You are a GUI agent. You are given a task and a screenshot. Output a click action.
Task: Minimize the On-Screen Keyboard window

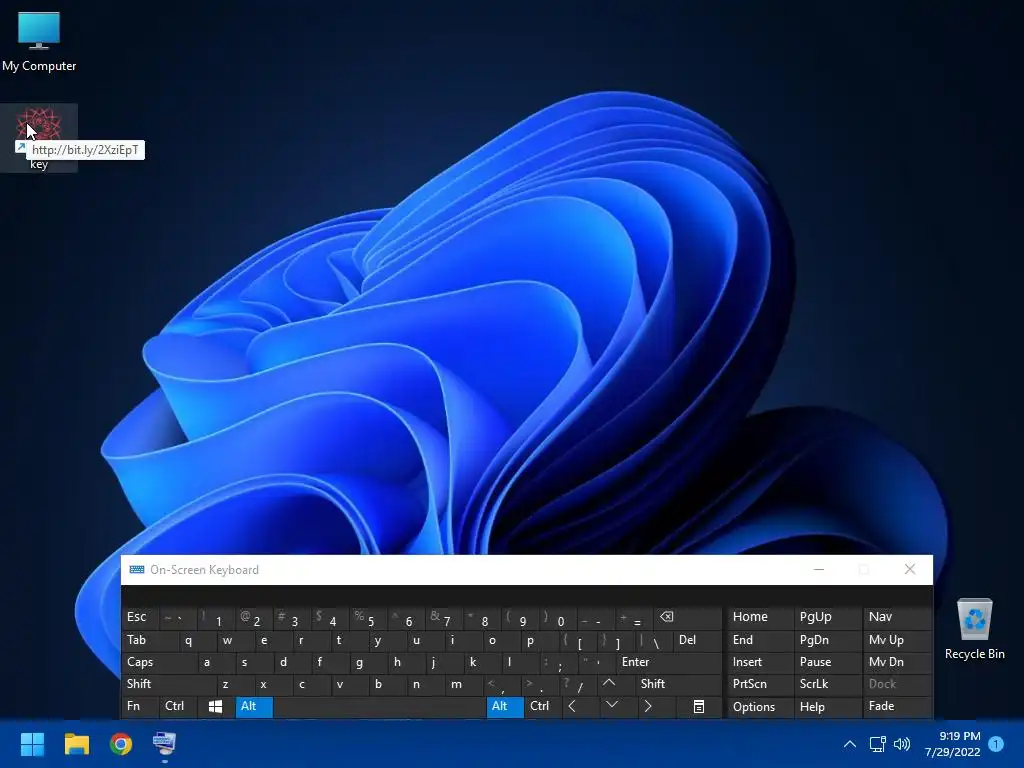(x=818, y=569)
